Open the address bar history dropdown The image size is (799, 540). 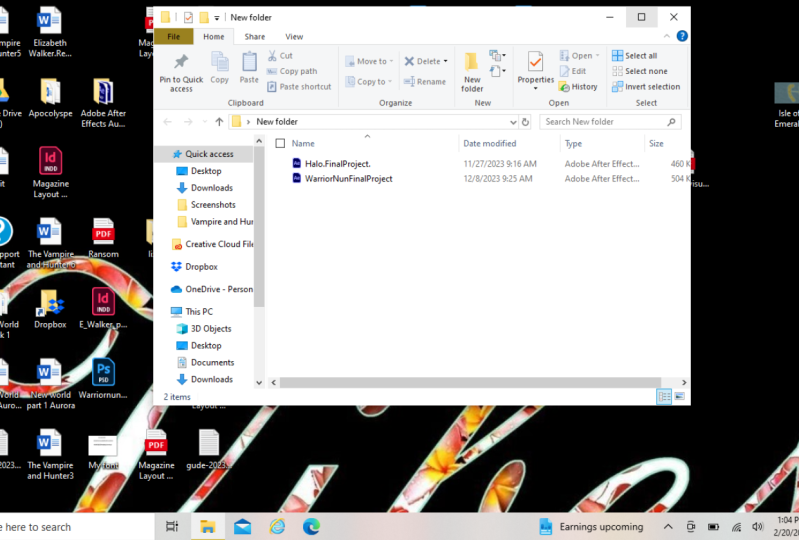[x=513, y=122]
